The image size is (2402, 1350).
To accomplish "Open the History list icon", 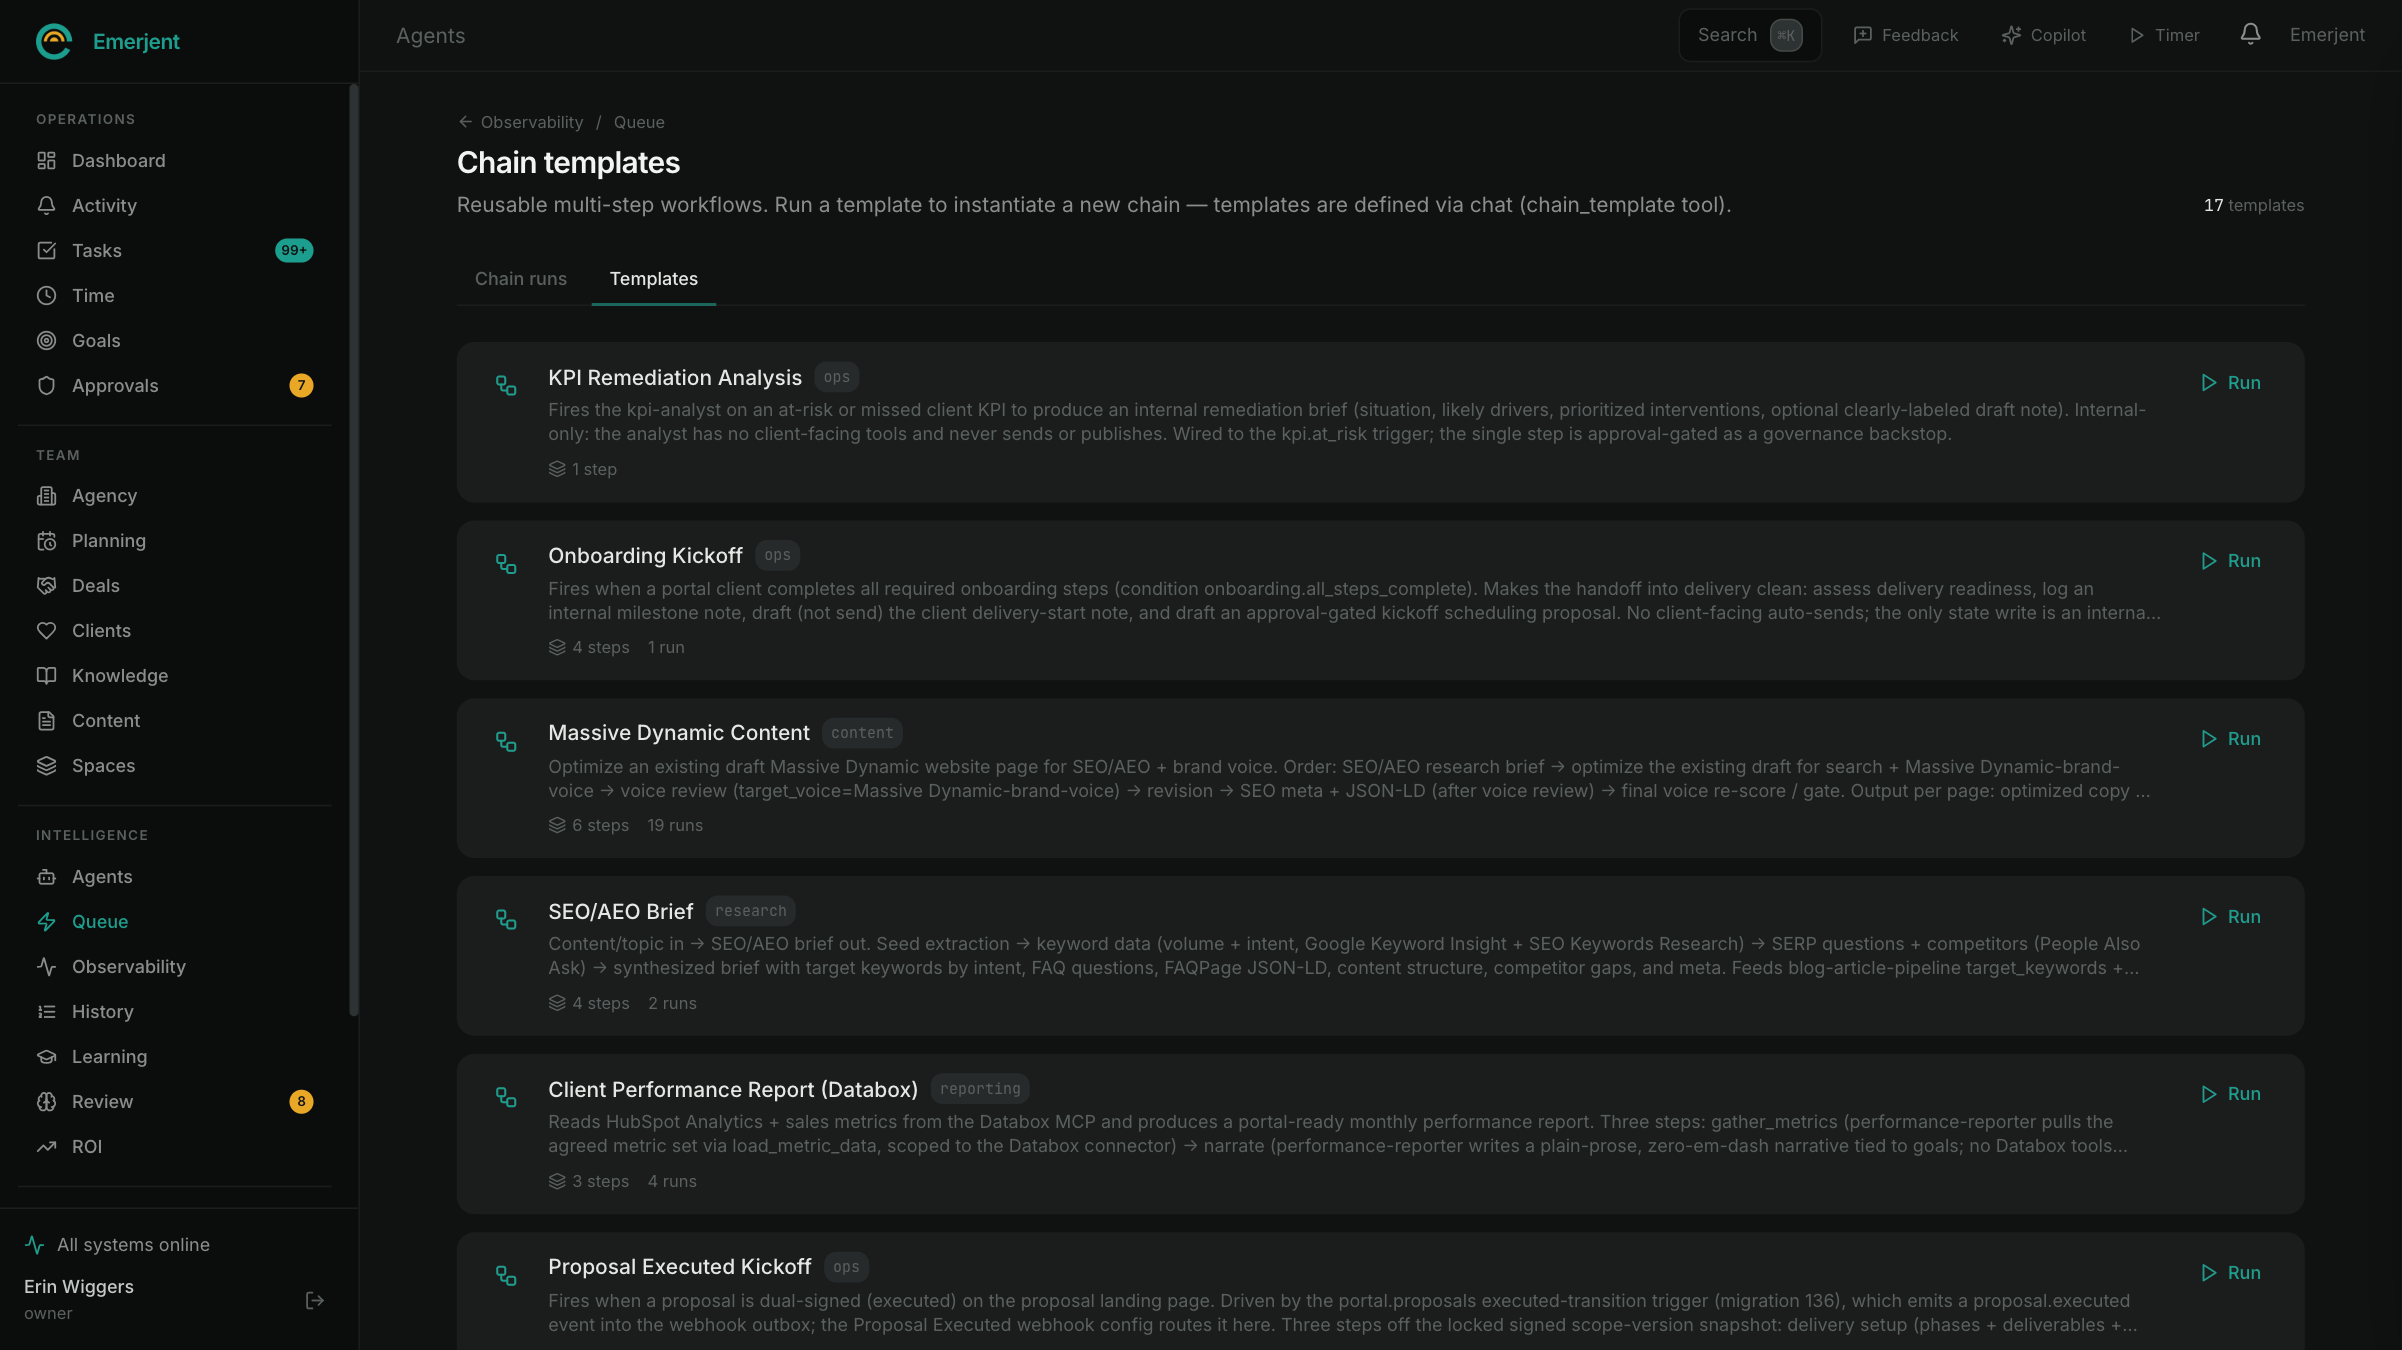I will coord(46,1011).
